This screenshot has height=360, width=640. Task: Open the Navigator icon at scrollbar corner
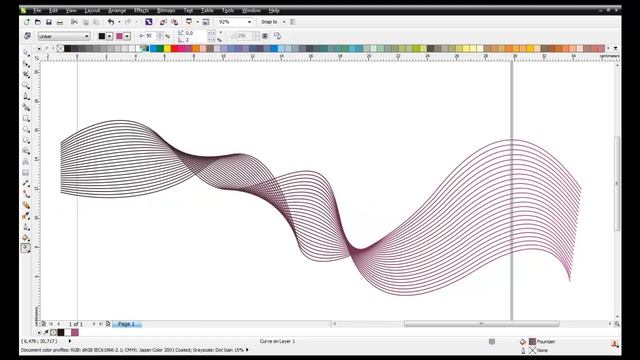pyautogui.click(x=617, y=324)
